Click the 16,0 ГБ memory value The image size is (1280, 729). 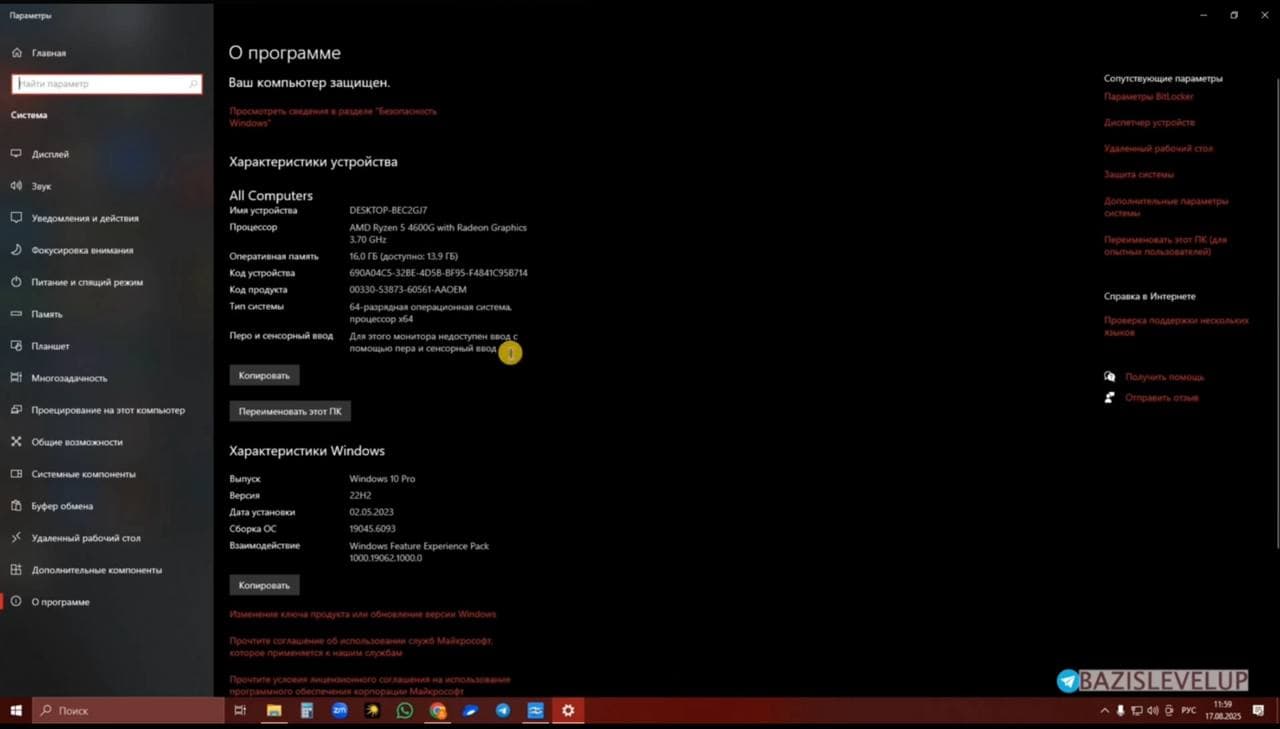pyautogui.click(x=403, y=256)
